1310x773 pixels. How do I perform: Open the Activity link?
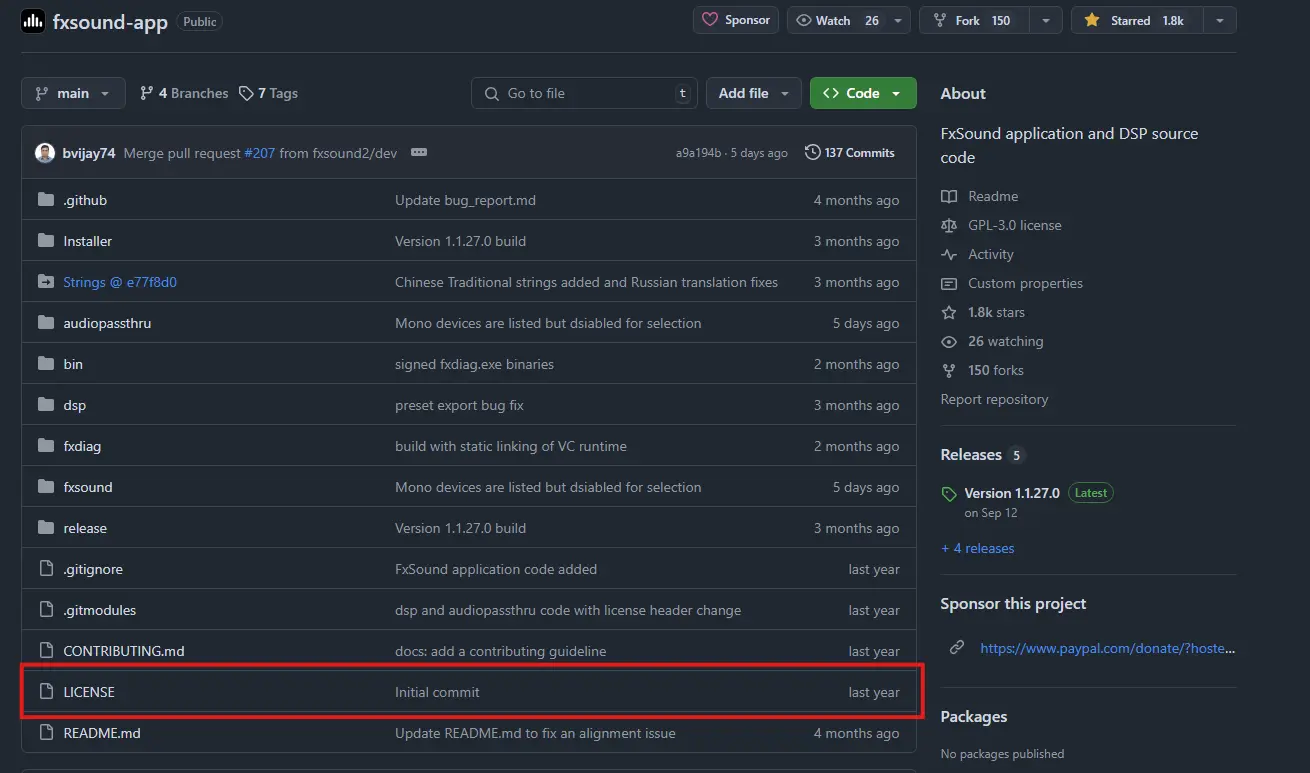[x=991, y=254]
